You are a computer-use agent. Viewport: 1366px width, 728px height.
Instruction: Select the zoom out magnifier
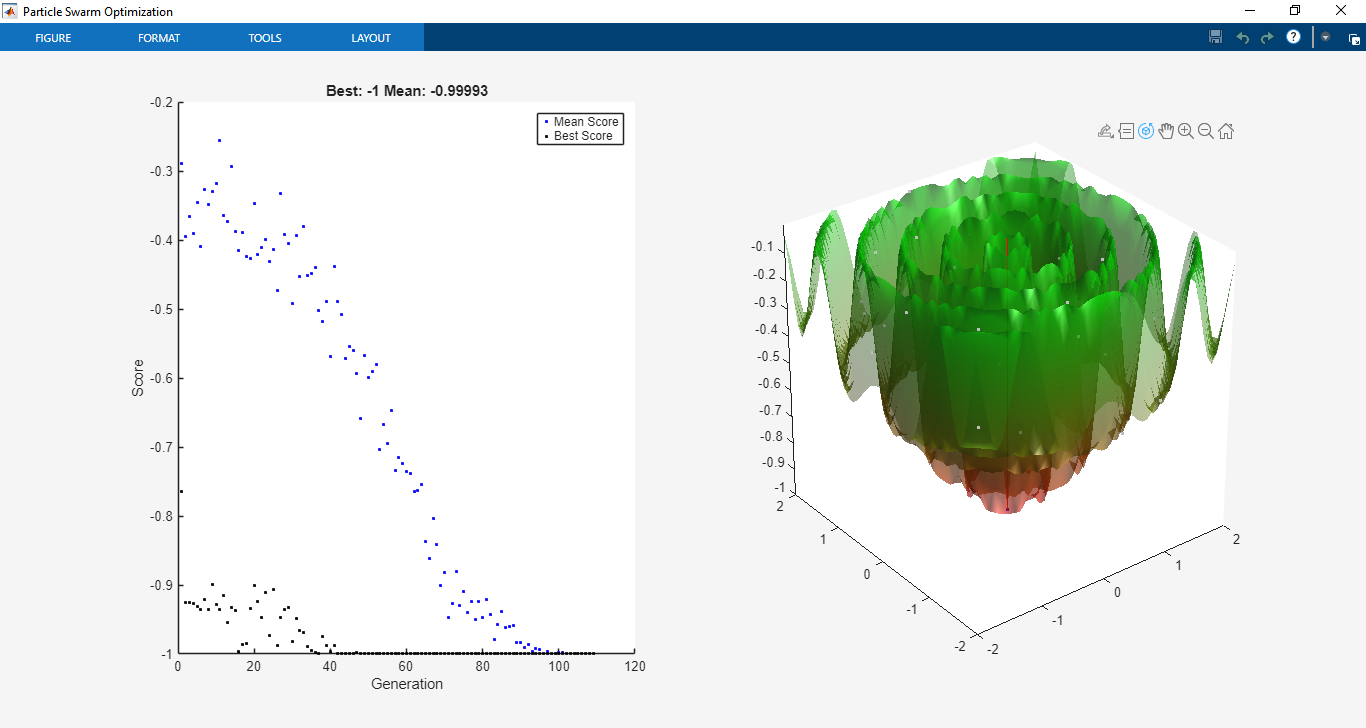(x=1206, y=131)
